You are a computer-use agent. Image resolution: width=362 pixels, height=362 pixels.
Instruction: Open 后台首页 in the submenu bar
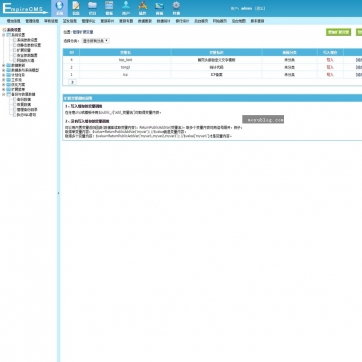(201, 21)
